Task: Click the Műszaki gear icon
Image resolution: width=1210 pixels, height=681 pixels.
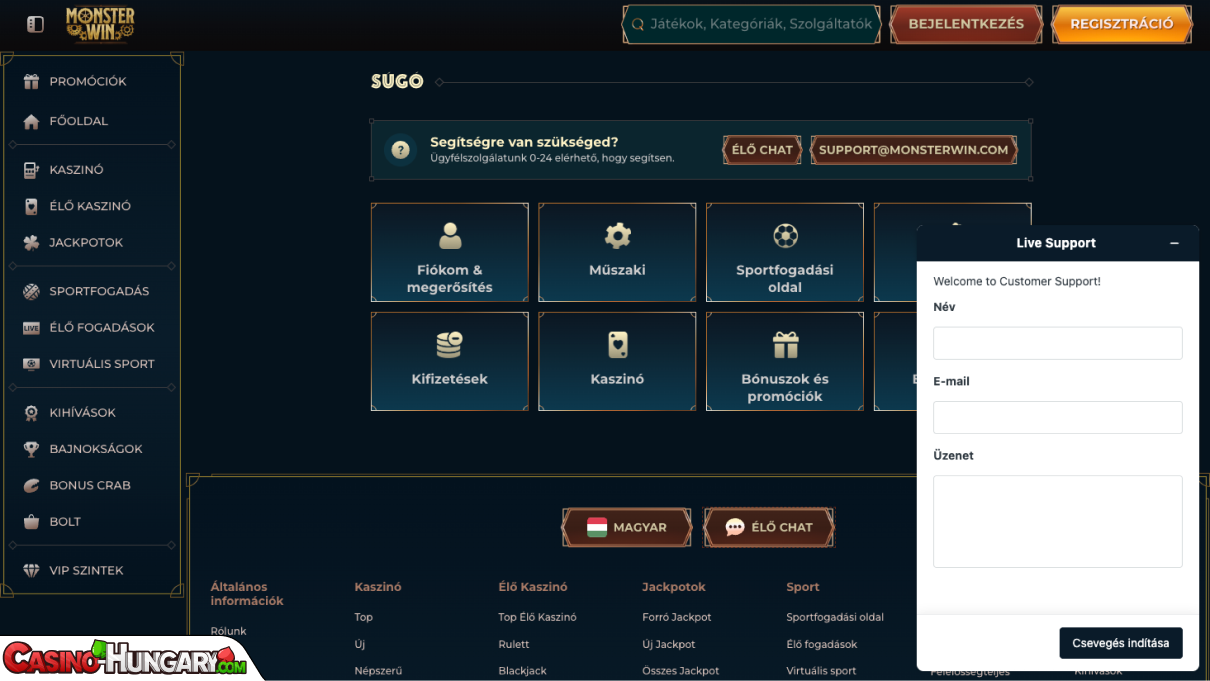Action: pyautogui.click(x=618, y=236)
